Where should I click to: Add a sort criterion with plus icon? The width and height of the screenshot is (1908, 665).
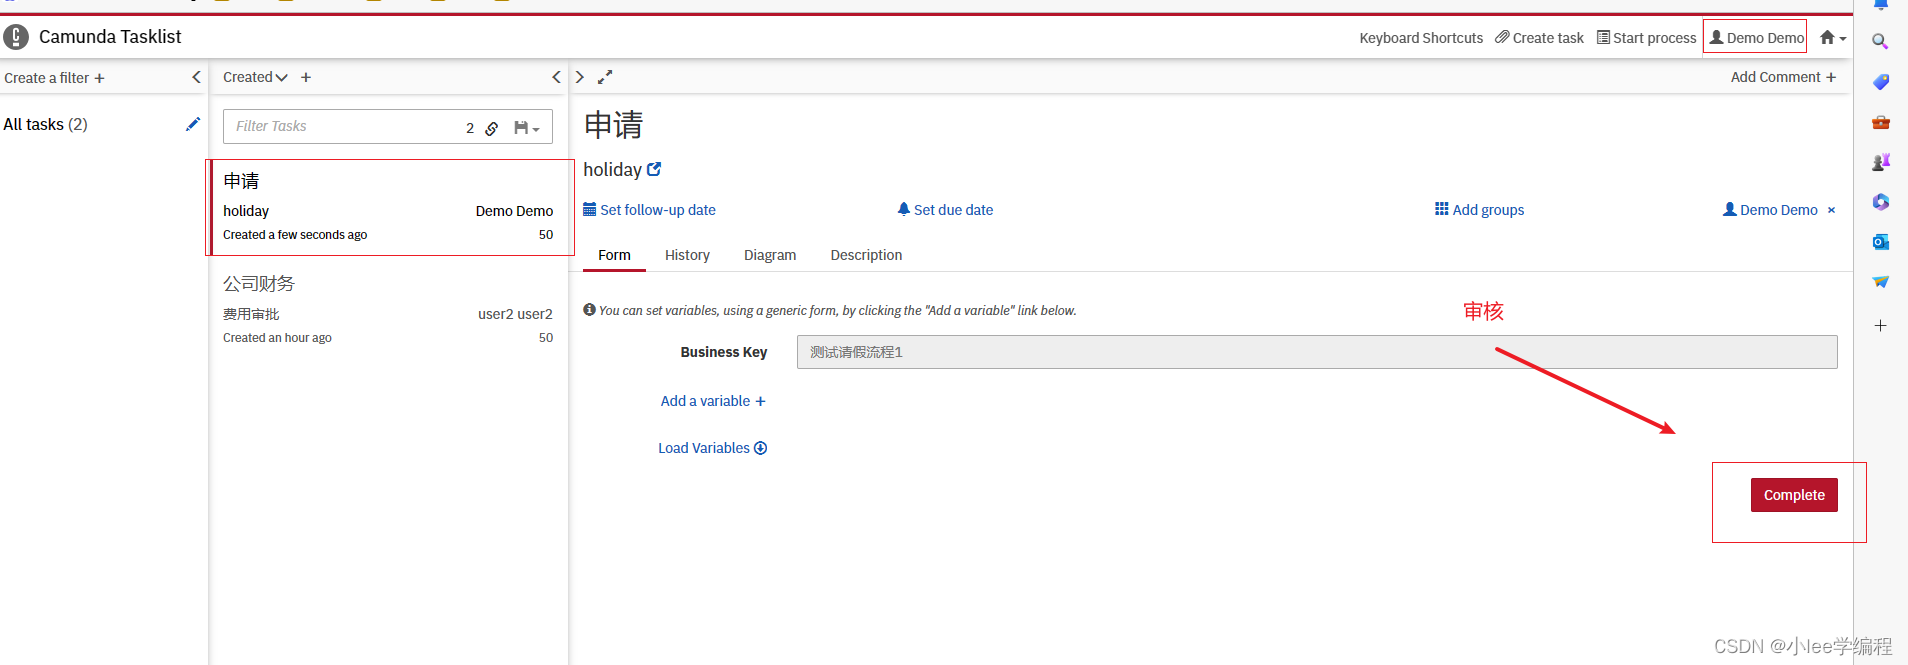(306, 77)
